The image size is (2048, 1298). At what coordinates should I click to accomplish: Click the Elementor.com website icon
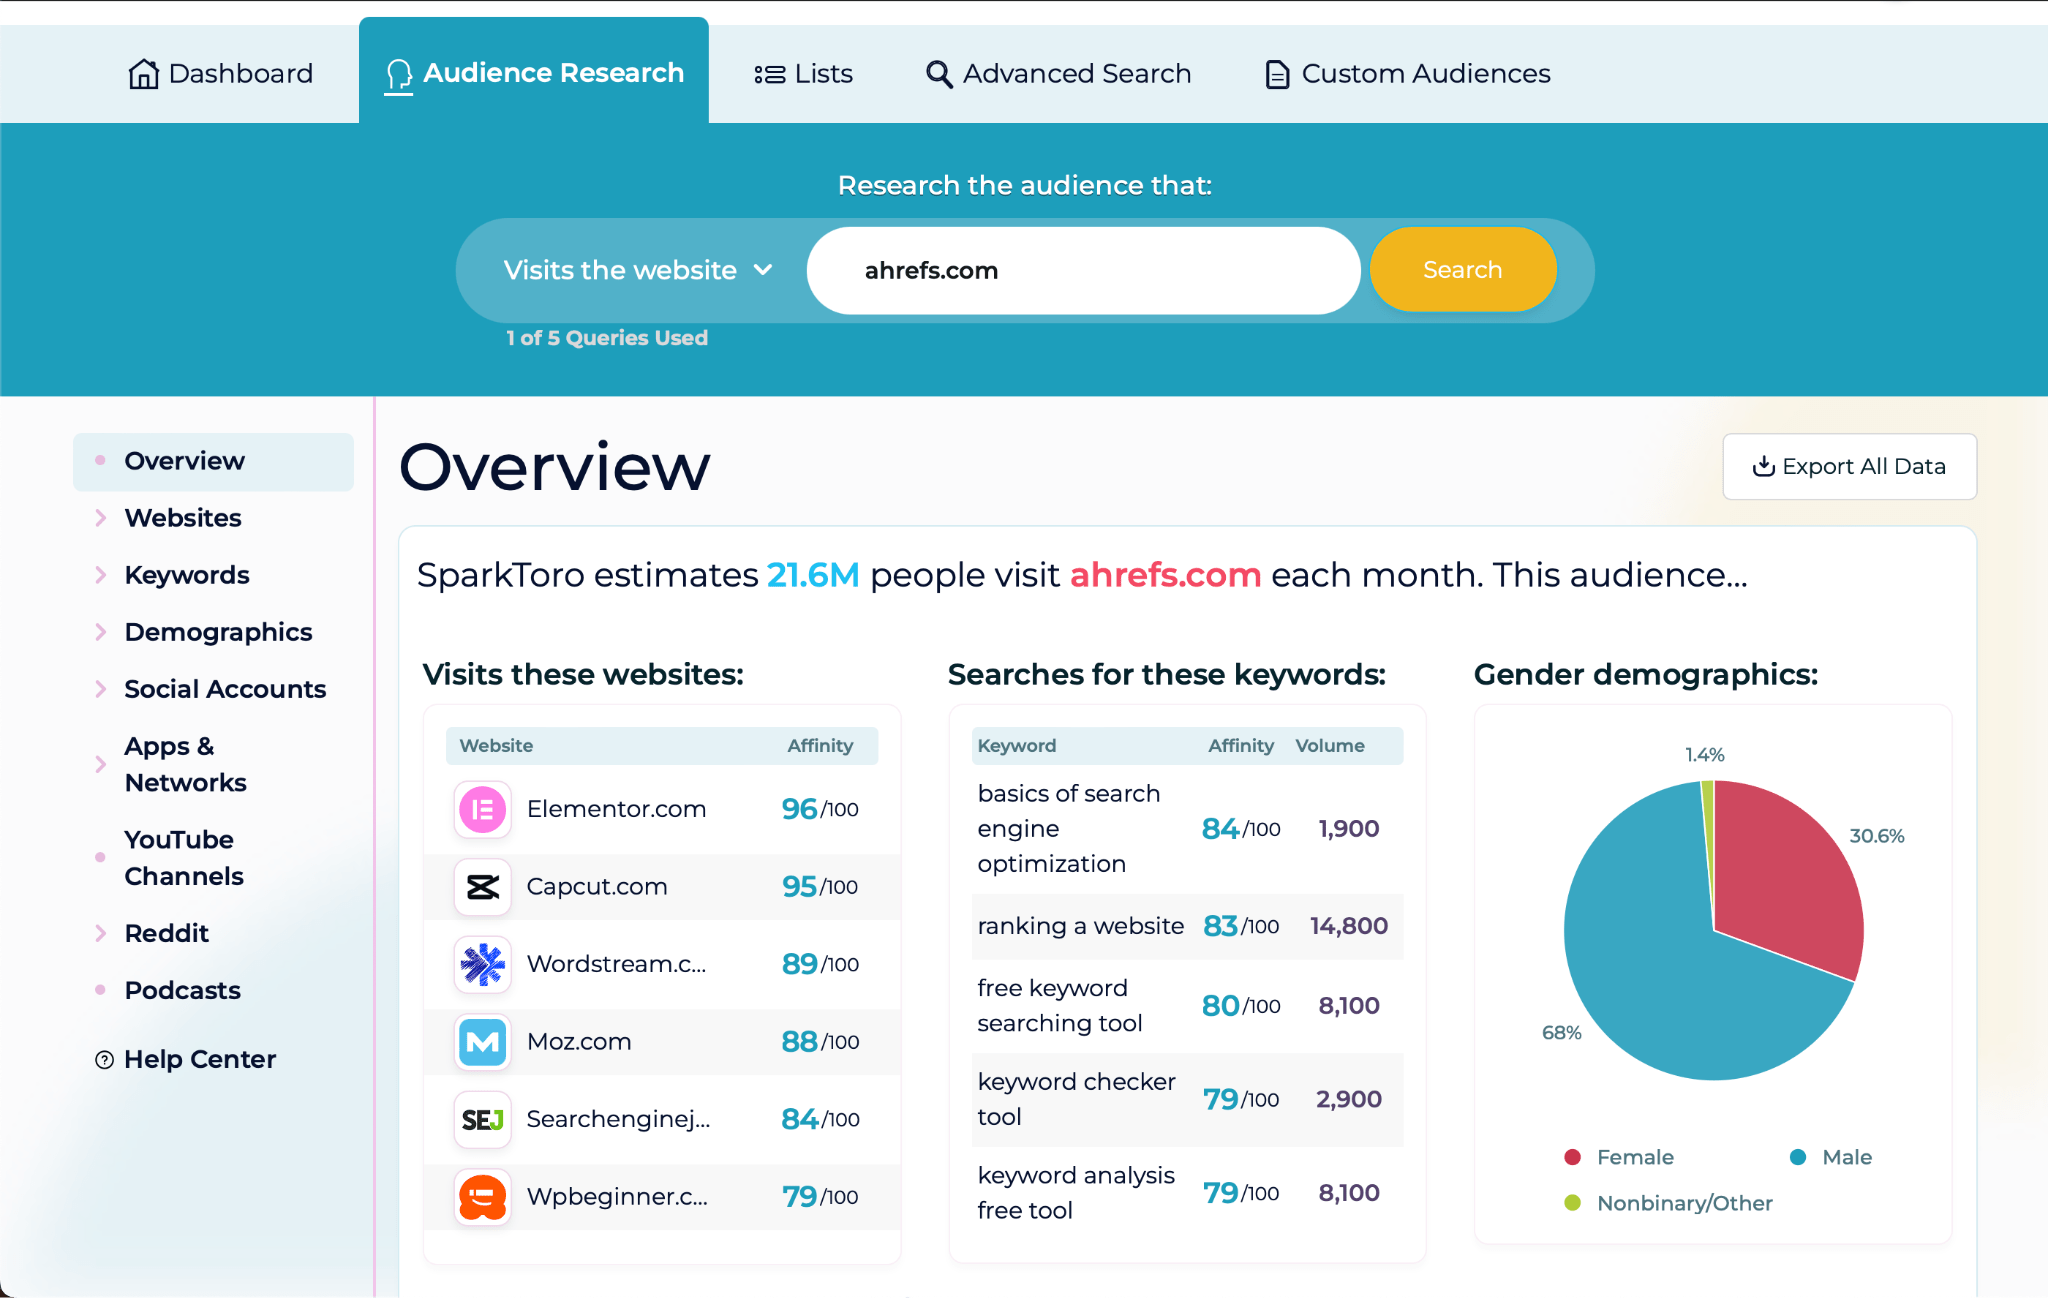tap(482, 809)
